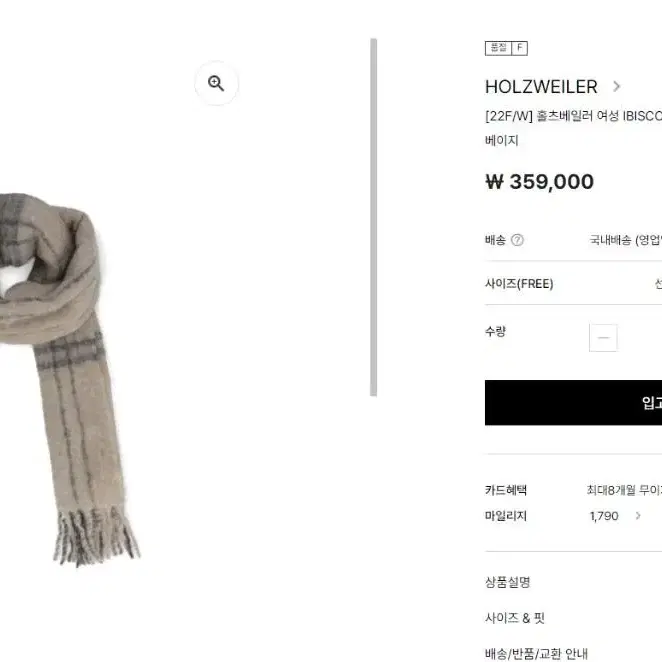Click the magnifier zoom icon on the image

coord(216,83)
